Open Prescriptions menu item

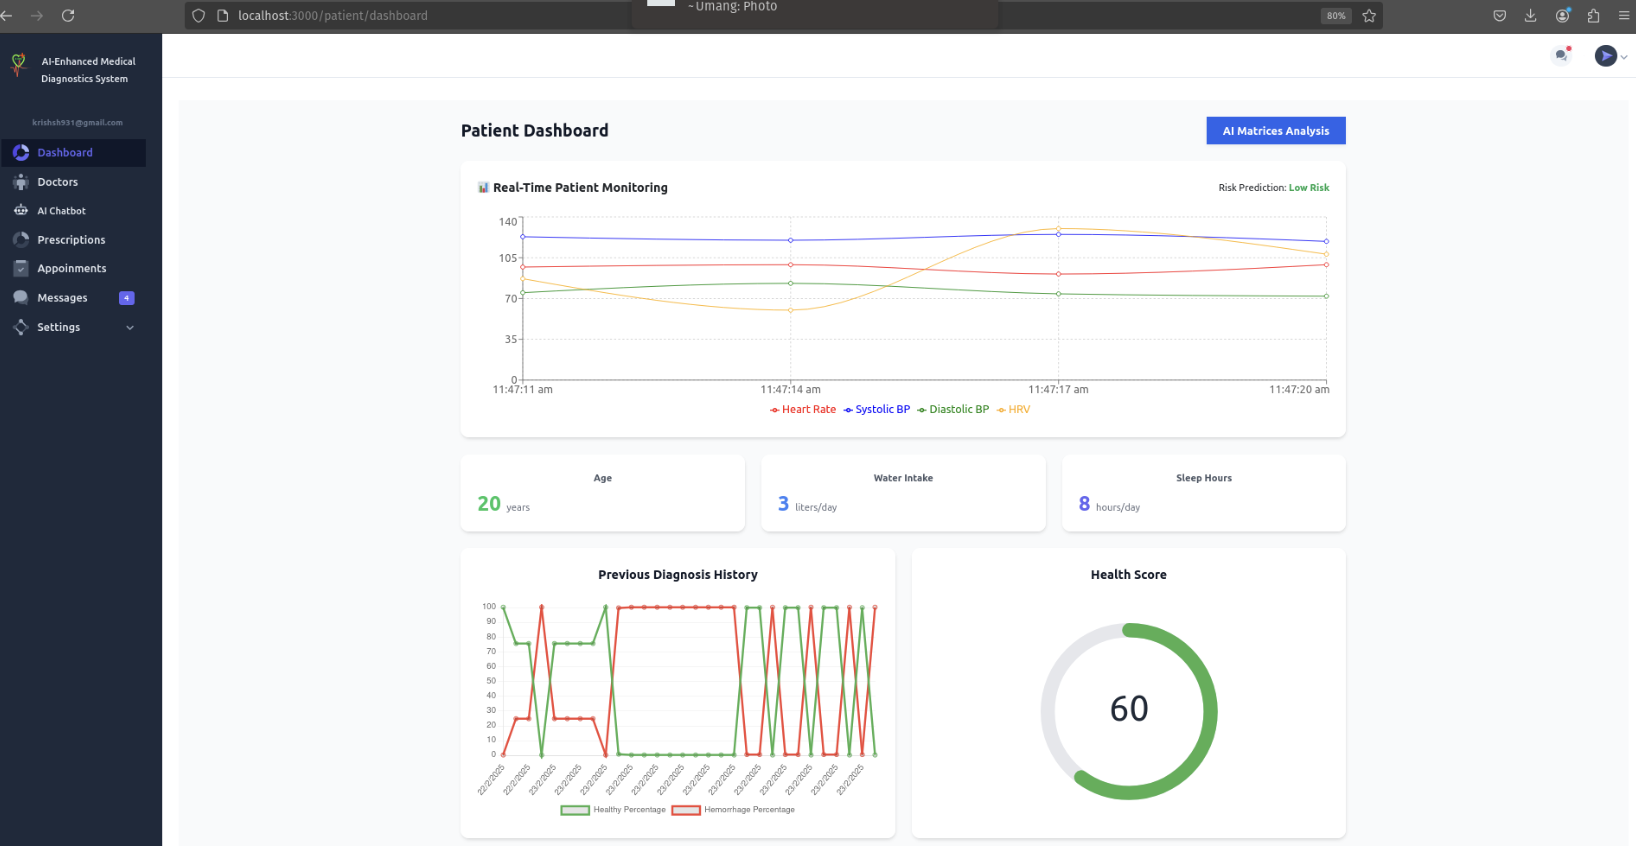click(71, 240)
